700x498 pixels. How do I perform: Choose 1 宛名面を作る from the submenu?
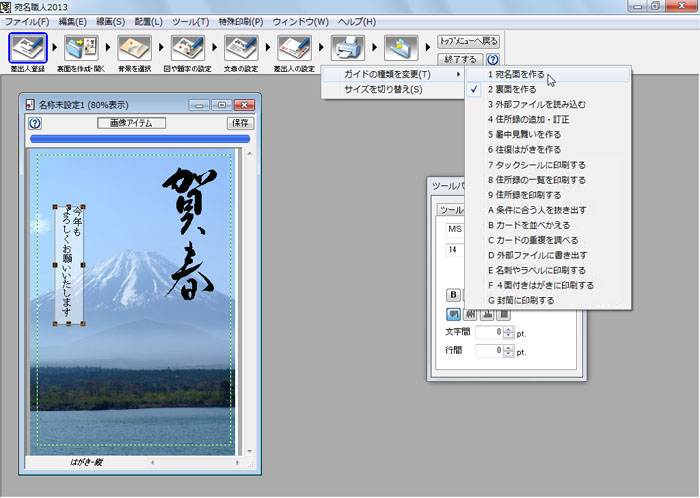(x=515, y=74)
